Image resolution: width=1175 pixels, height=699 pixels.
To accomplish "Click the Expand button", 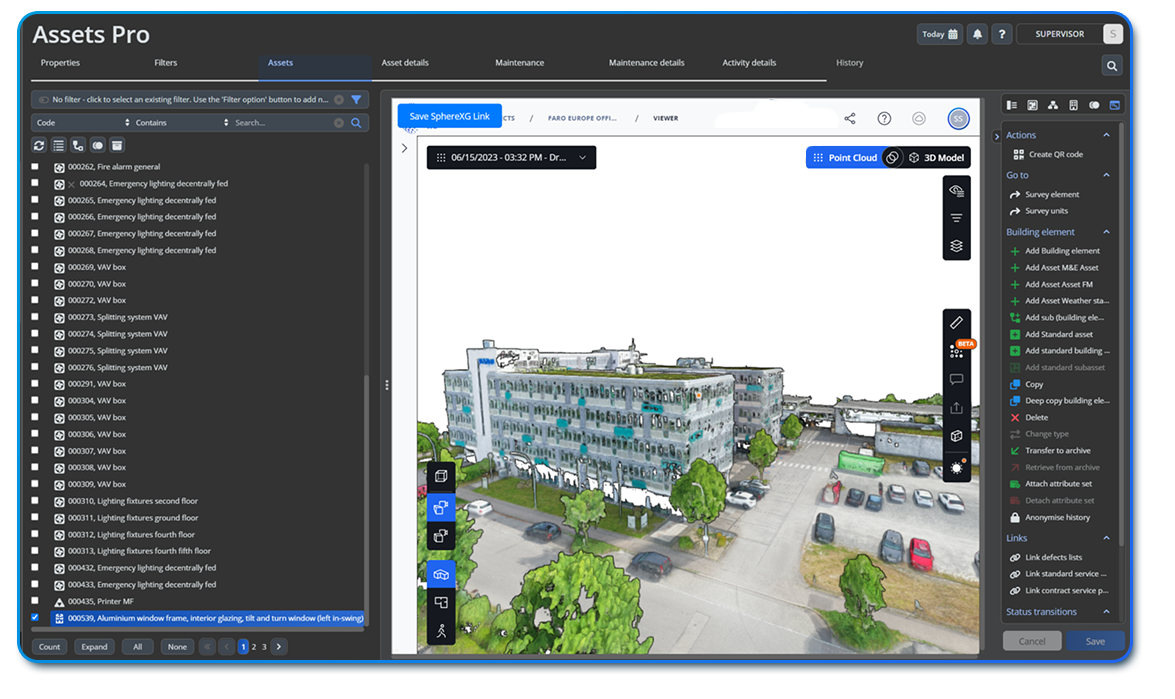I will pos(94,647).
